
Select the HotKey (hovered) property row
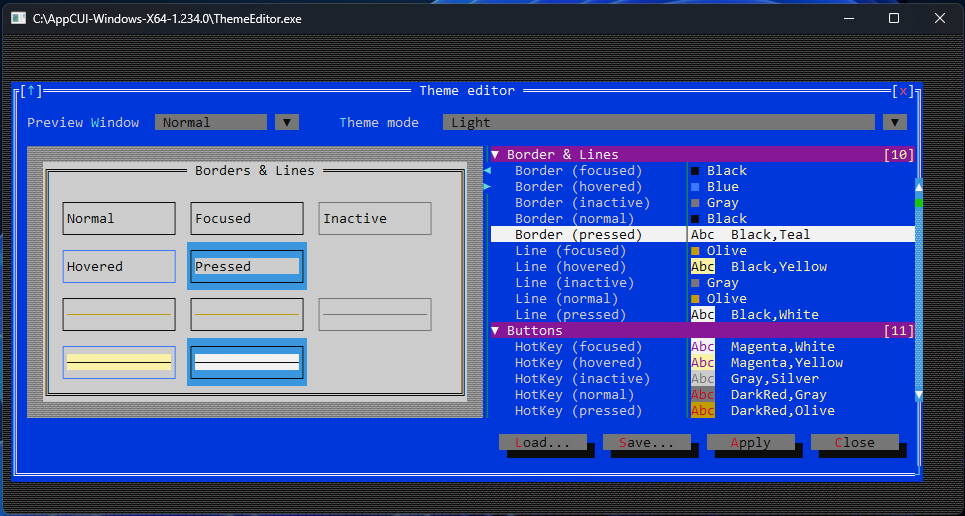(x=703, y=363)
